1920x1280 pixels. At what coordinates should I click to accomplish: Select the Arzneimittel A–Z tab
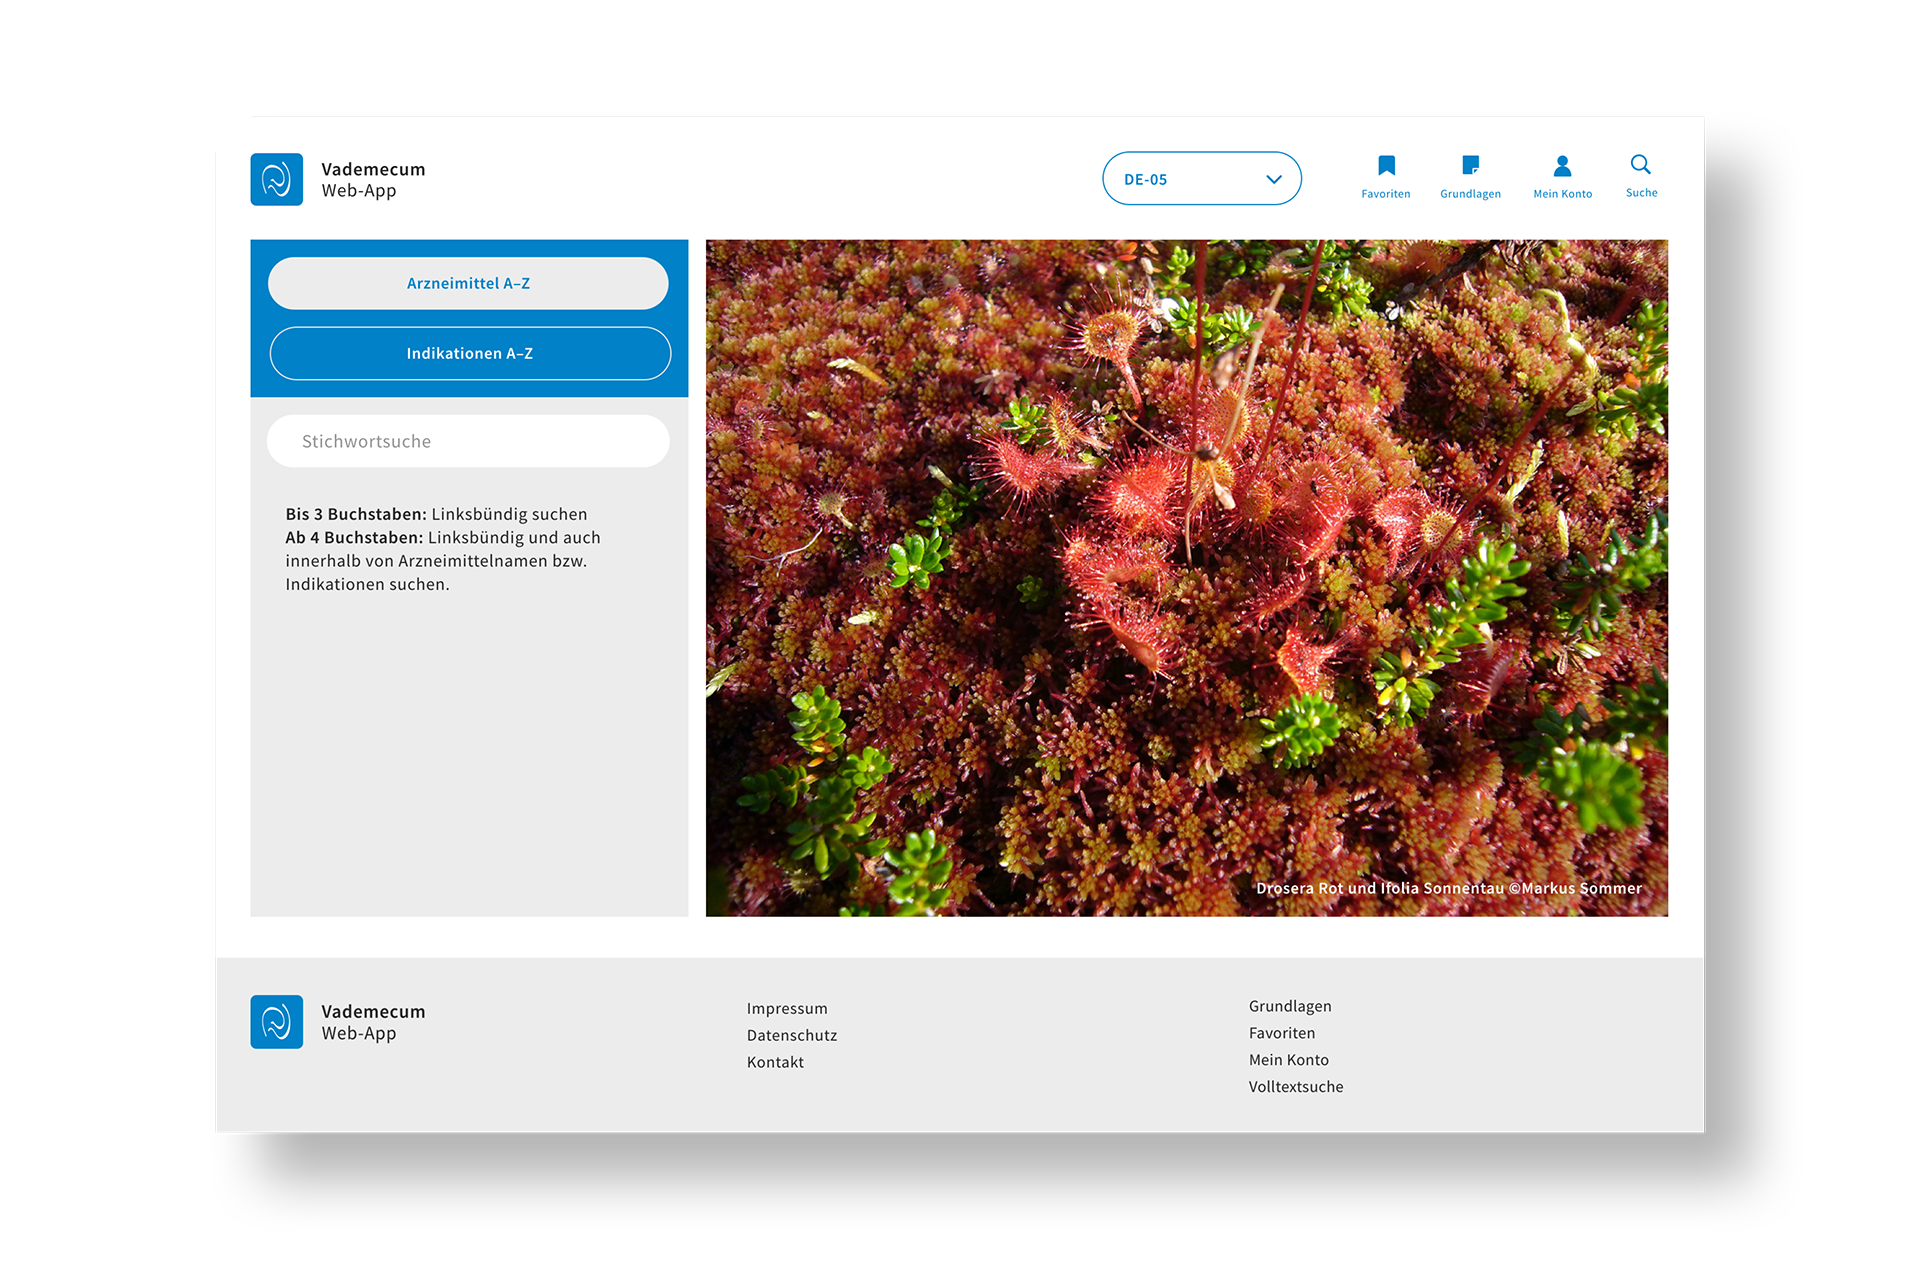click(x=468, y=284)
